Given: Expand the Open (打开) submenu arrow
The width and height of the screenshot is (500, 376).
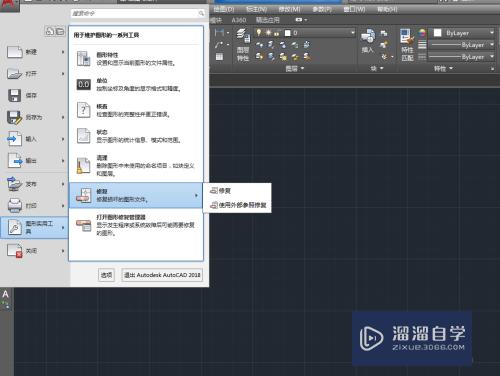Looking at the screenshot, I should click(x=63, y=74).
